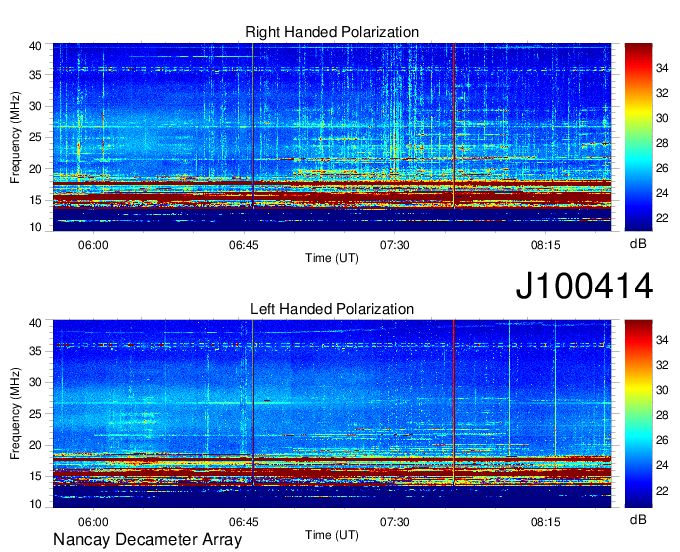
Task: Click the 25 MHz tick on the bottom plot
Action: pyautogui.click(x=35, y=414)
